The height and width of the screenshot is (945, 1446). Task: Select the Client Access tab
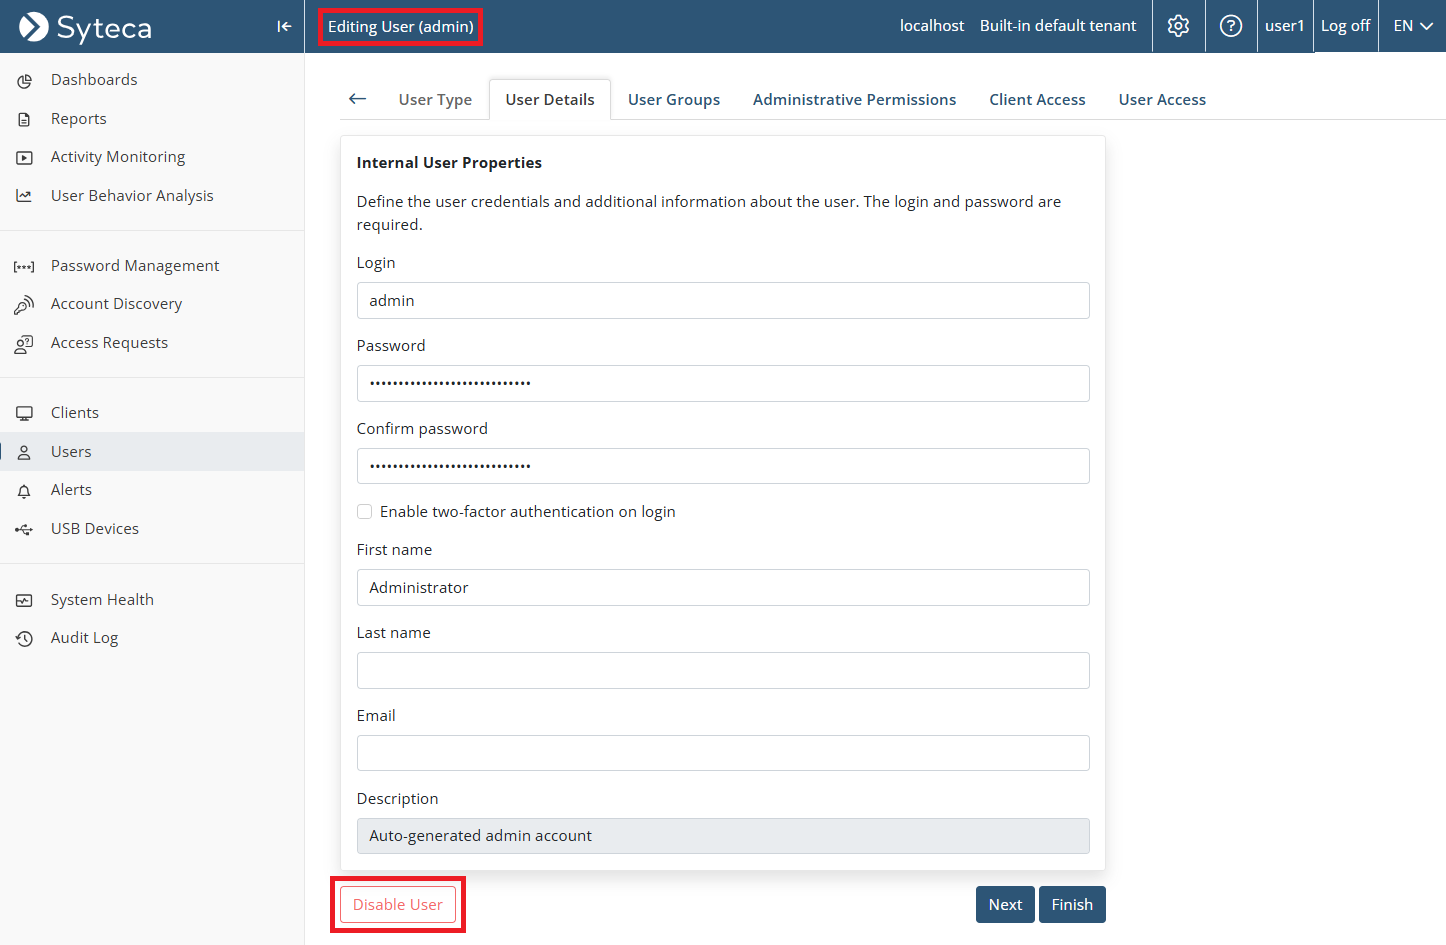[1037, 100]
